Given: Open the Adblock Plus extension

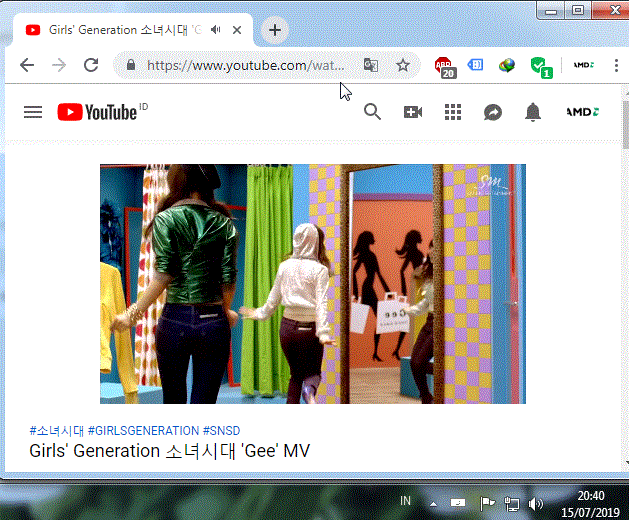Looking at the screenshot, I should 445,67.
